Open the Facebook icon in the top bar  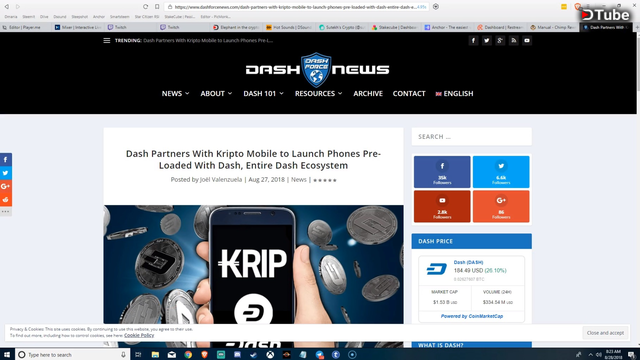click(x=473, y=40)
